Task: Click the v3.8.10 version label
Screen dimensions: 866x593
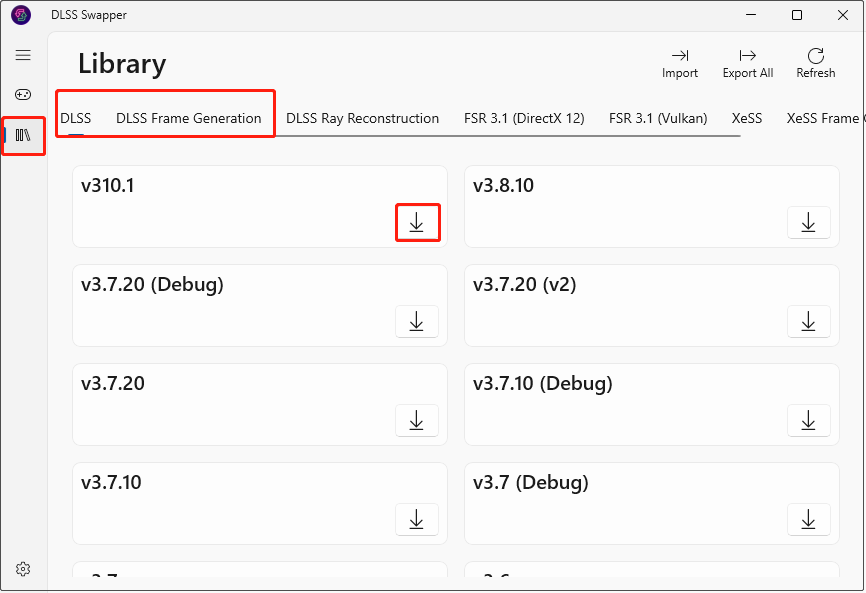Action: pos(503,186)
